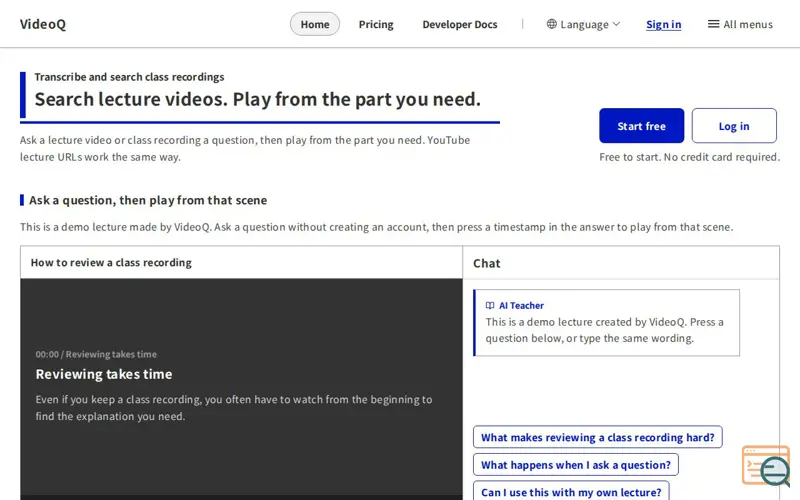Image resolution: width=800 pixels, height=500 pixels.
Task: Click the Chat panel heading
Action: (487, 263)
